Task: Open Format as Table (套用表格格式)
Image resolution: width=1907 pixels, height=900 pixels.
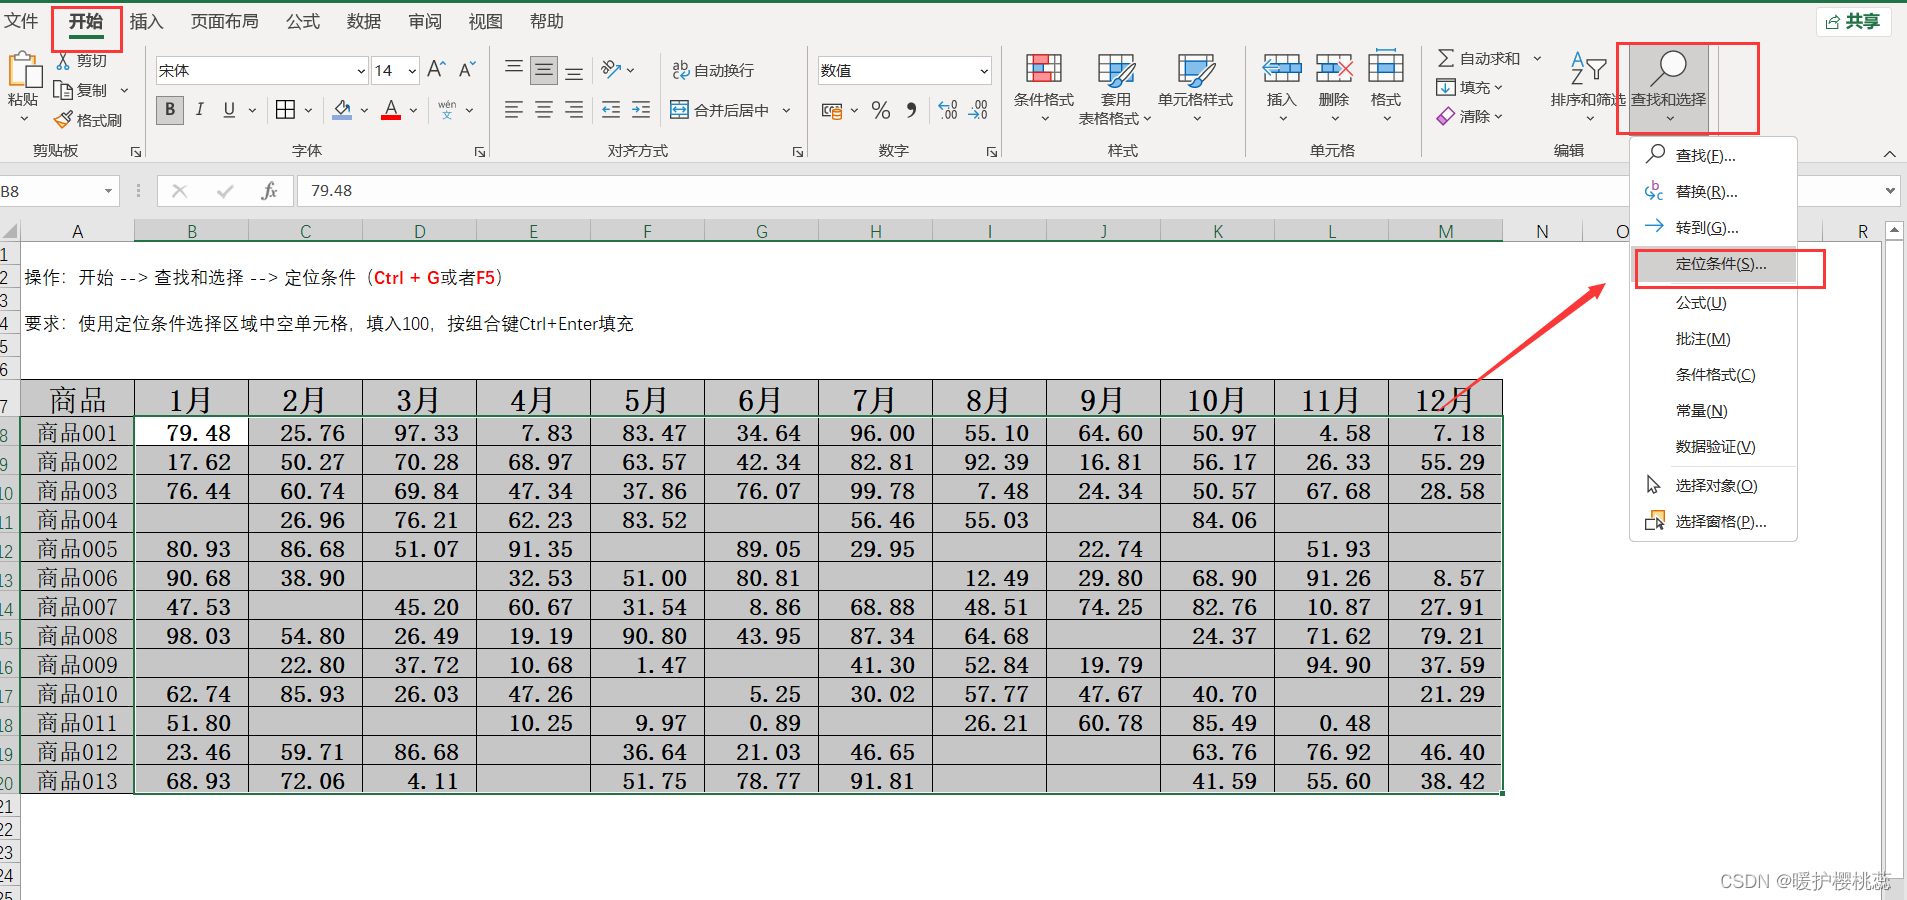Action: click(1116, 88)
